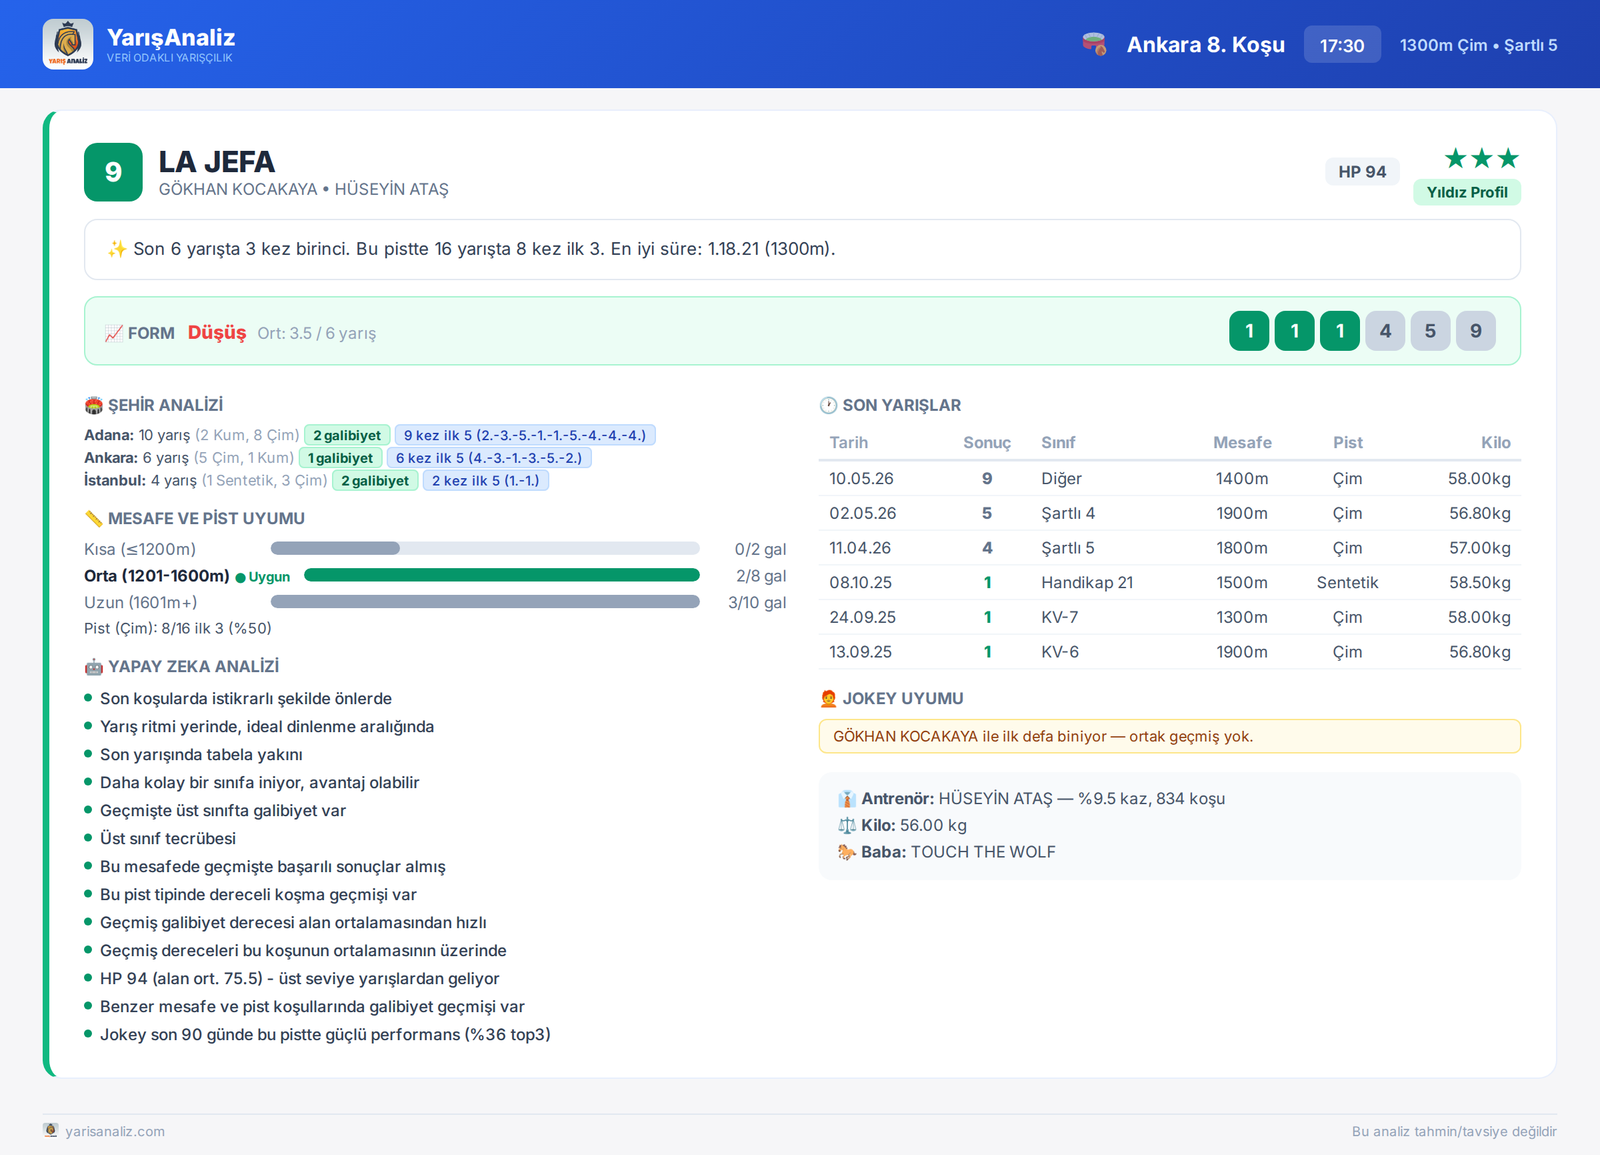This screenshot has width=1600, height=1155.
Task: Click the grey form badge showing 4
Action: [x=1385, y=331]
